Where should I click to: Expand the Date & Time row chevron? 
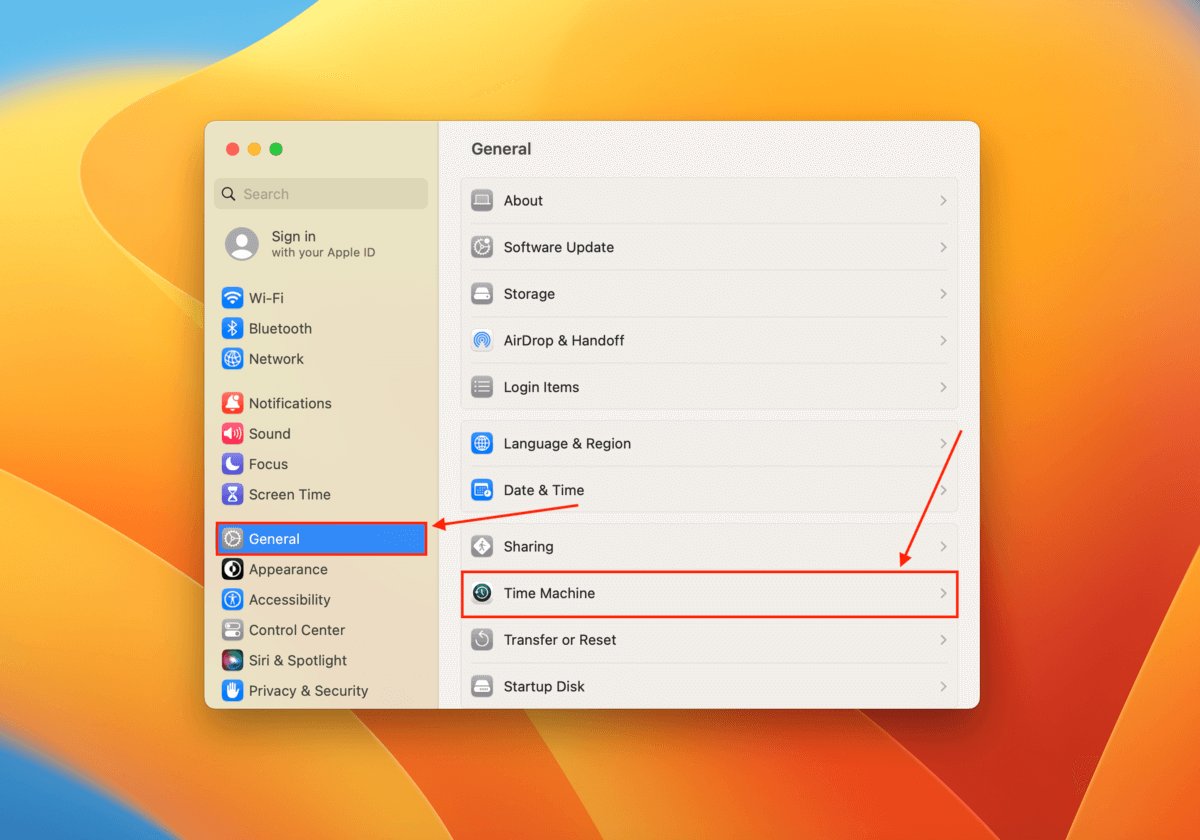943,490
